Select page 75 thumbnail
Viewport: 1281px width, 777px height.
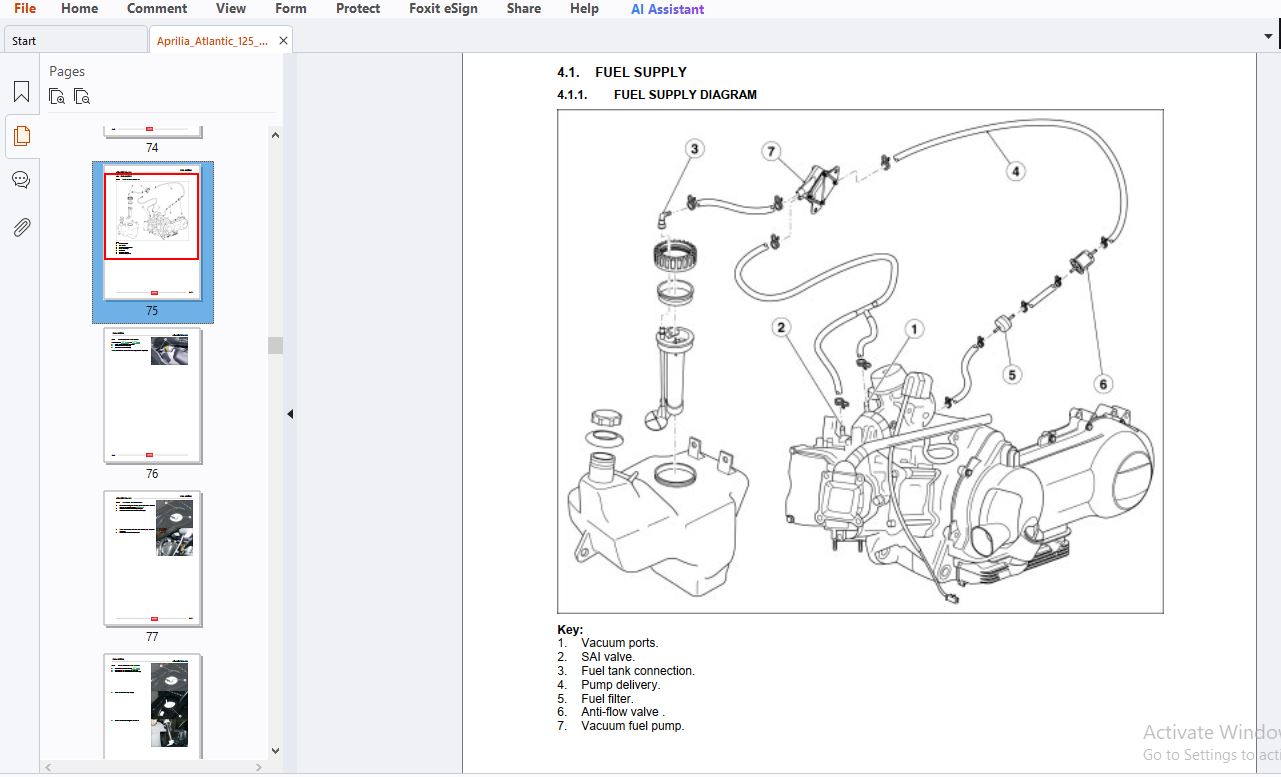tap(152, 234)
